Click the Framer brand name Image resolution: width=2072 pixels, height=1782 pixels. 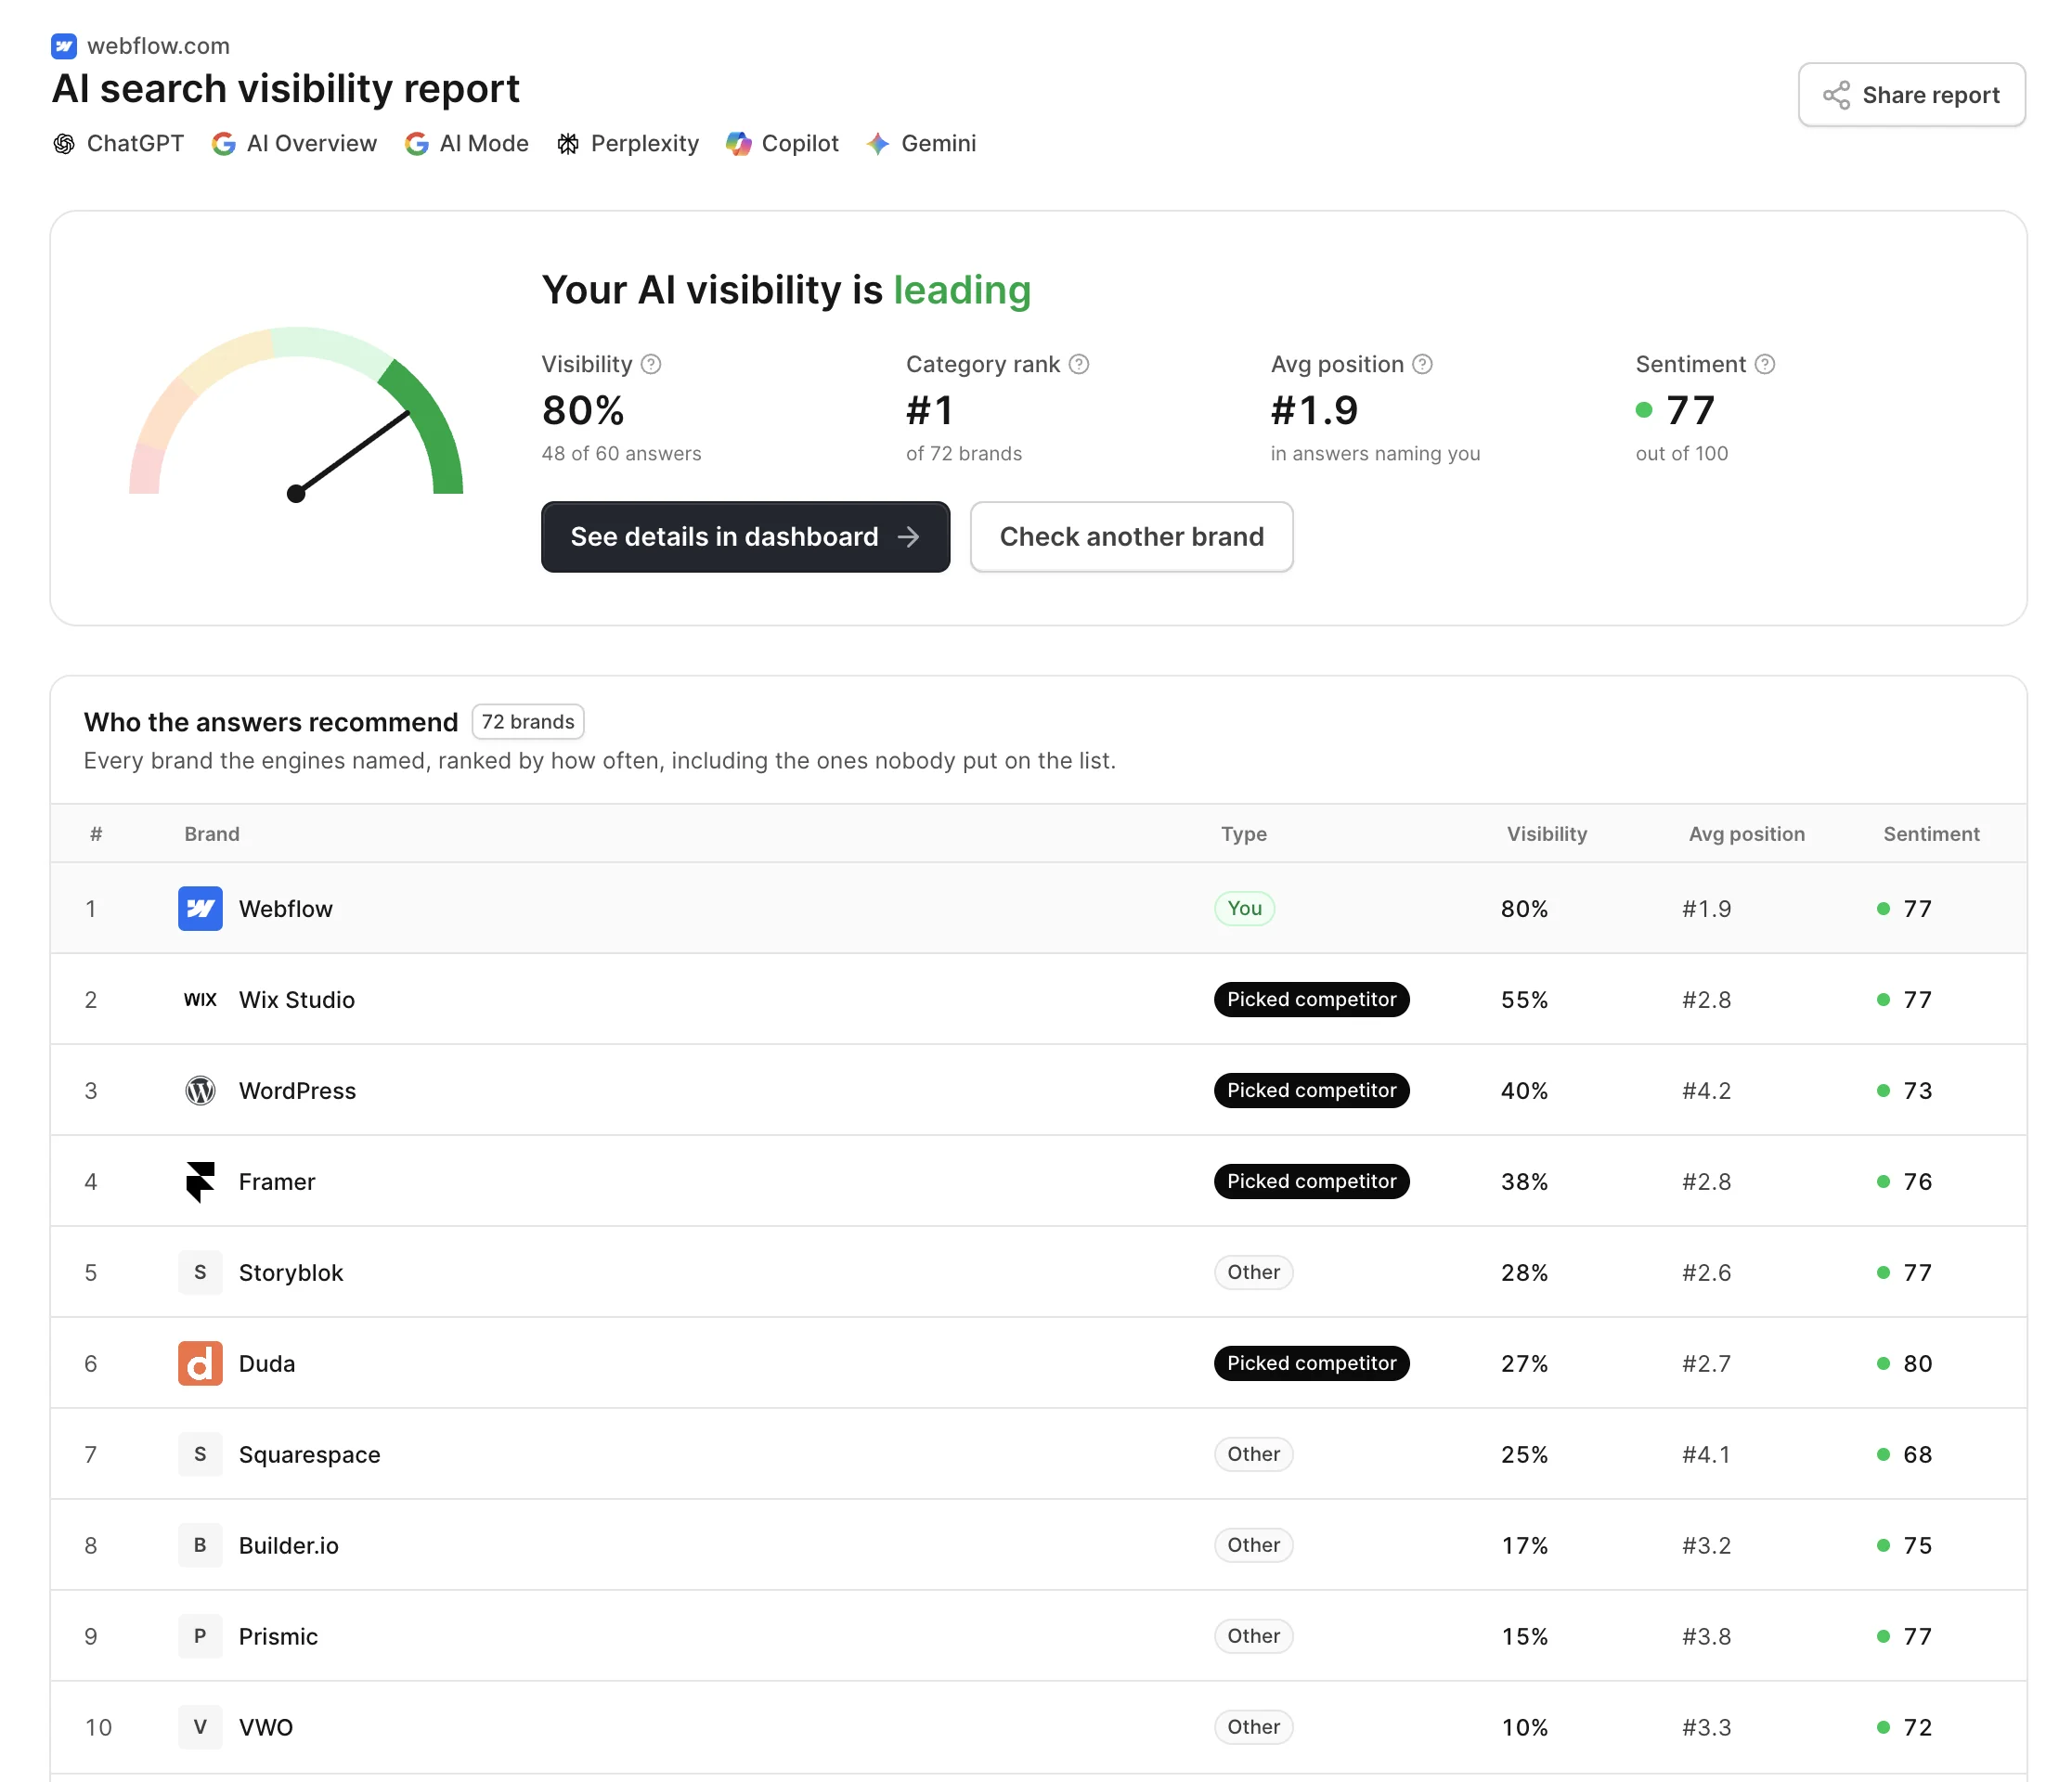pos(277,1182)
